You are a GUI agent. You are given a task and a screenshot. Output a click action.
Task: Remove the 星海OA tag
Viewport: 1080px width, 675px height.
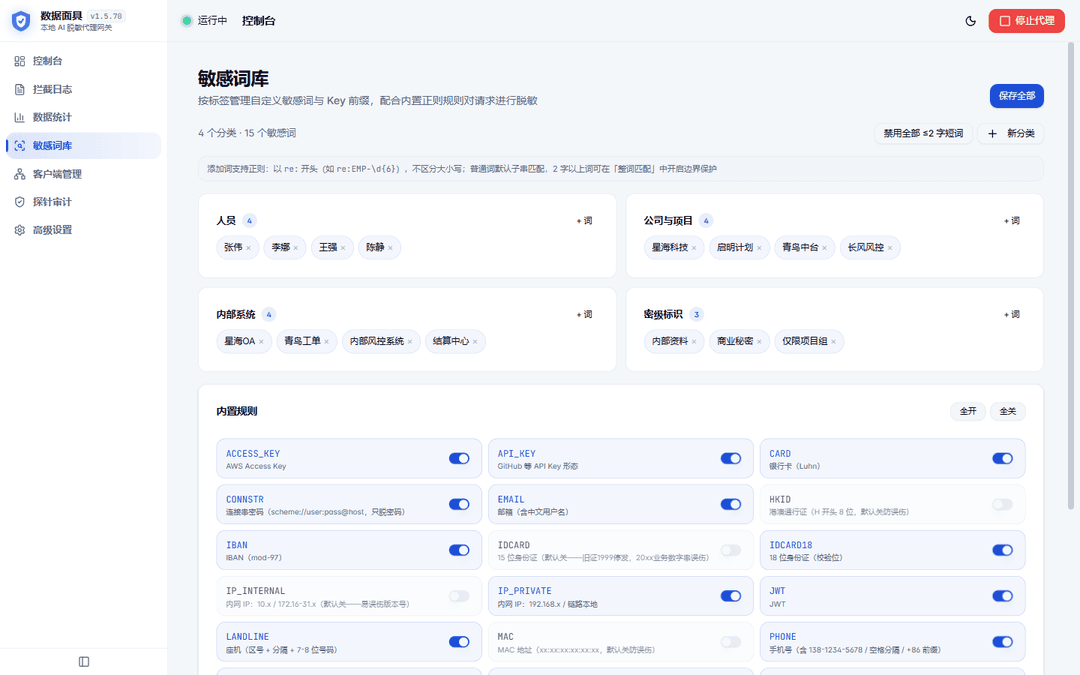coord(261,342)
